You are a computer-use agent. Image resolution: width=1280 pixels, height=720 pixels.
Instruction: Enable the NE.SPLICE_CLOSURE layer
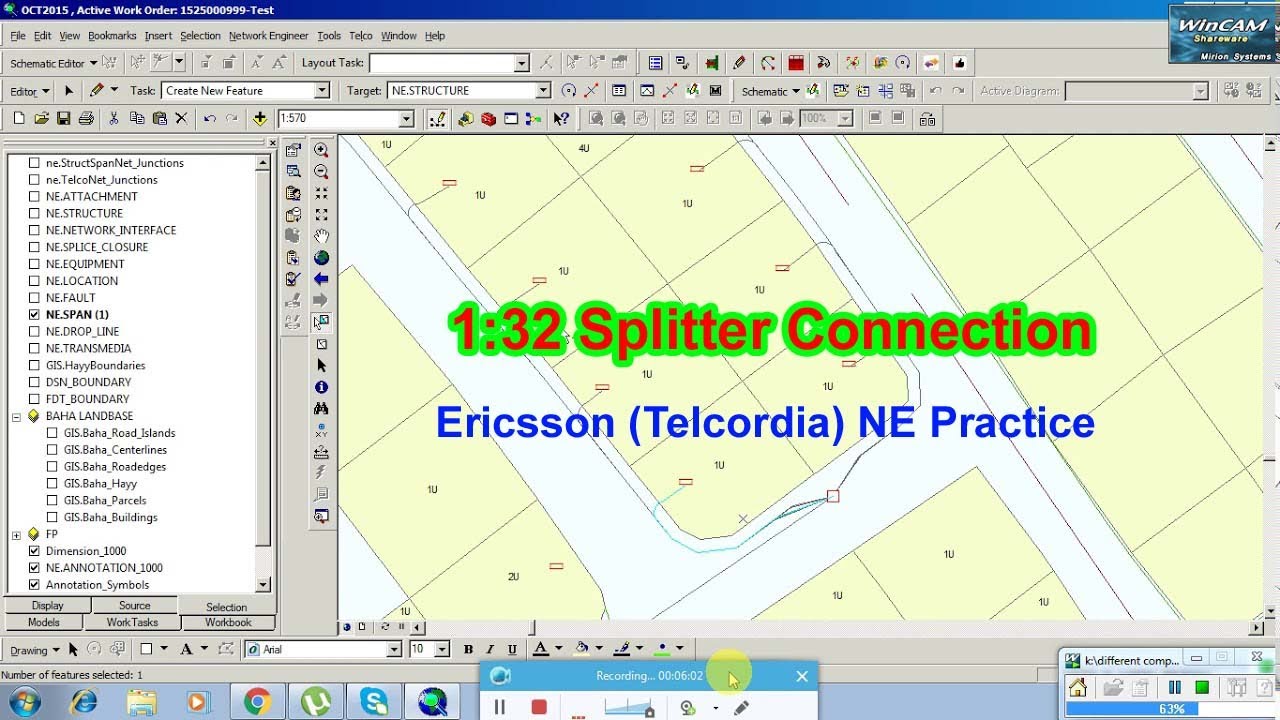point(35,247)
